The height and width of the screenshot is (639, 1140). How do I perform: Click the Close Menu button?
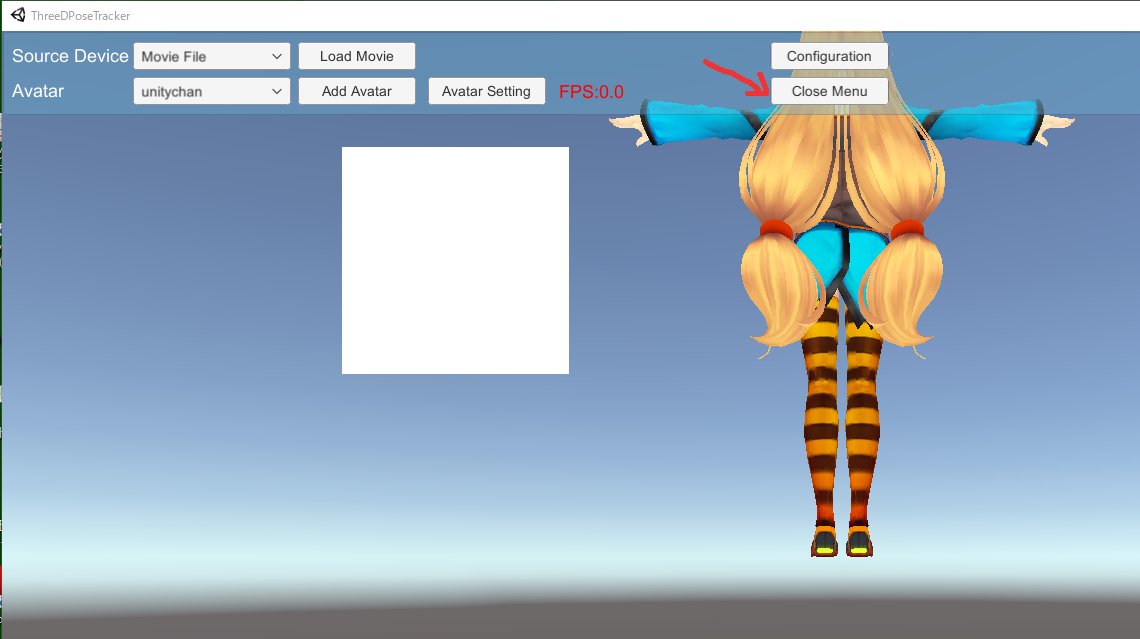click(x=829, y=91)
